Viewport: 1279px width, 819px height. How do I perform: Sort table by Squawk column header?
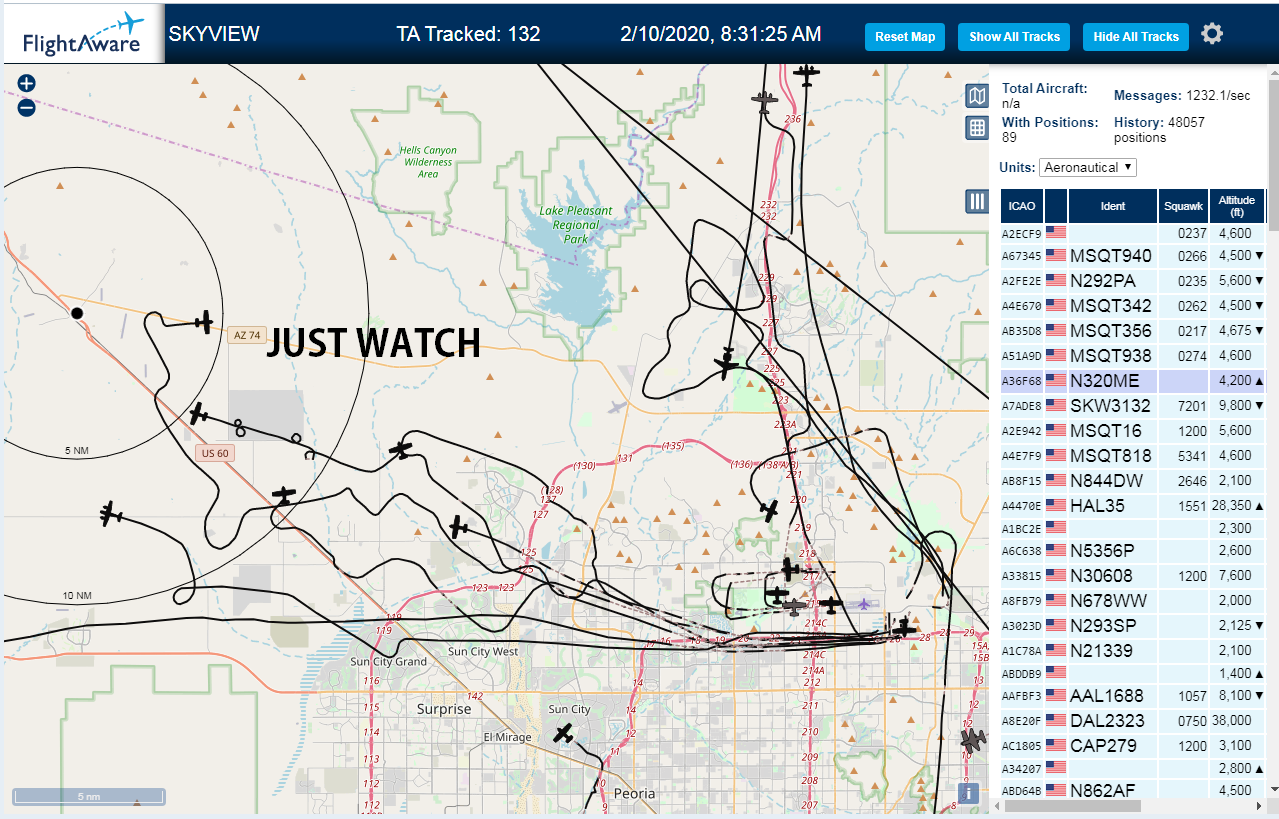coord(1183,206)
